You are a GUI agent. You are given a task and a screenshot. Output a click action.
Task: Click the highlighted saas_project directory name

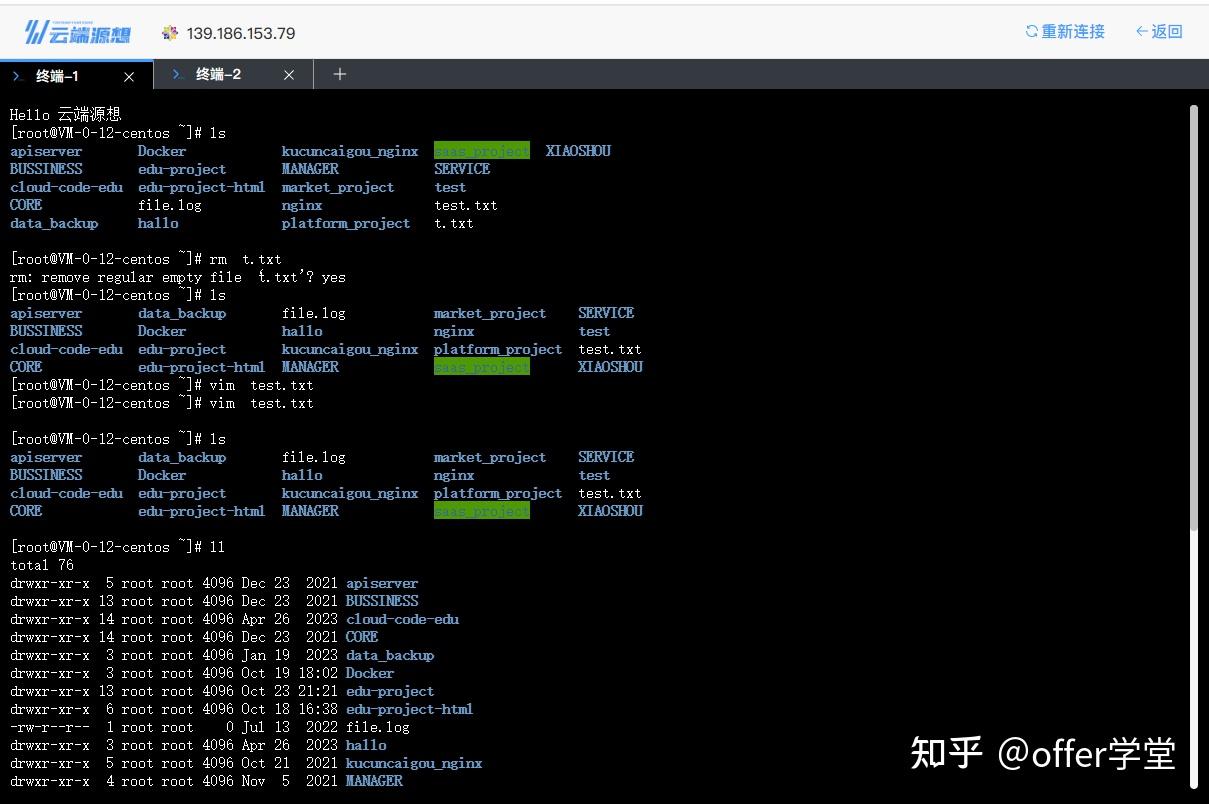click(x=481, y=150)
